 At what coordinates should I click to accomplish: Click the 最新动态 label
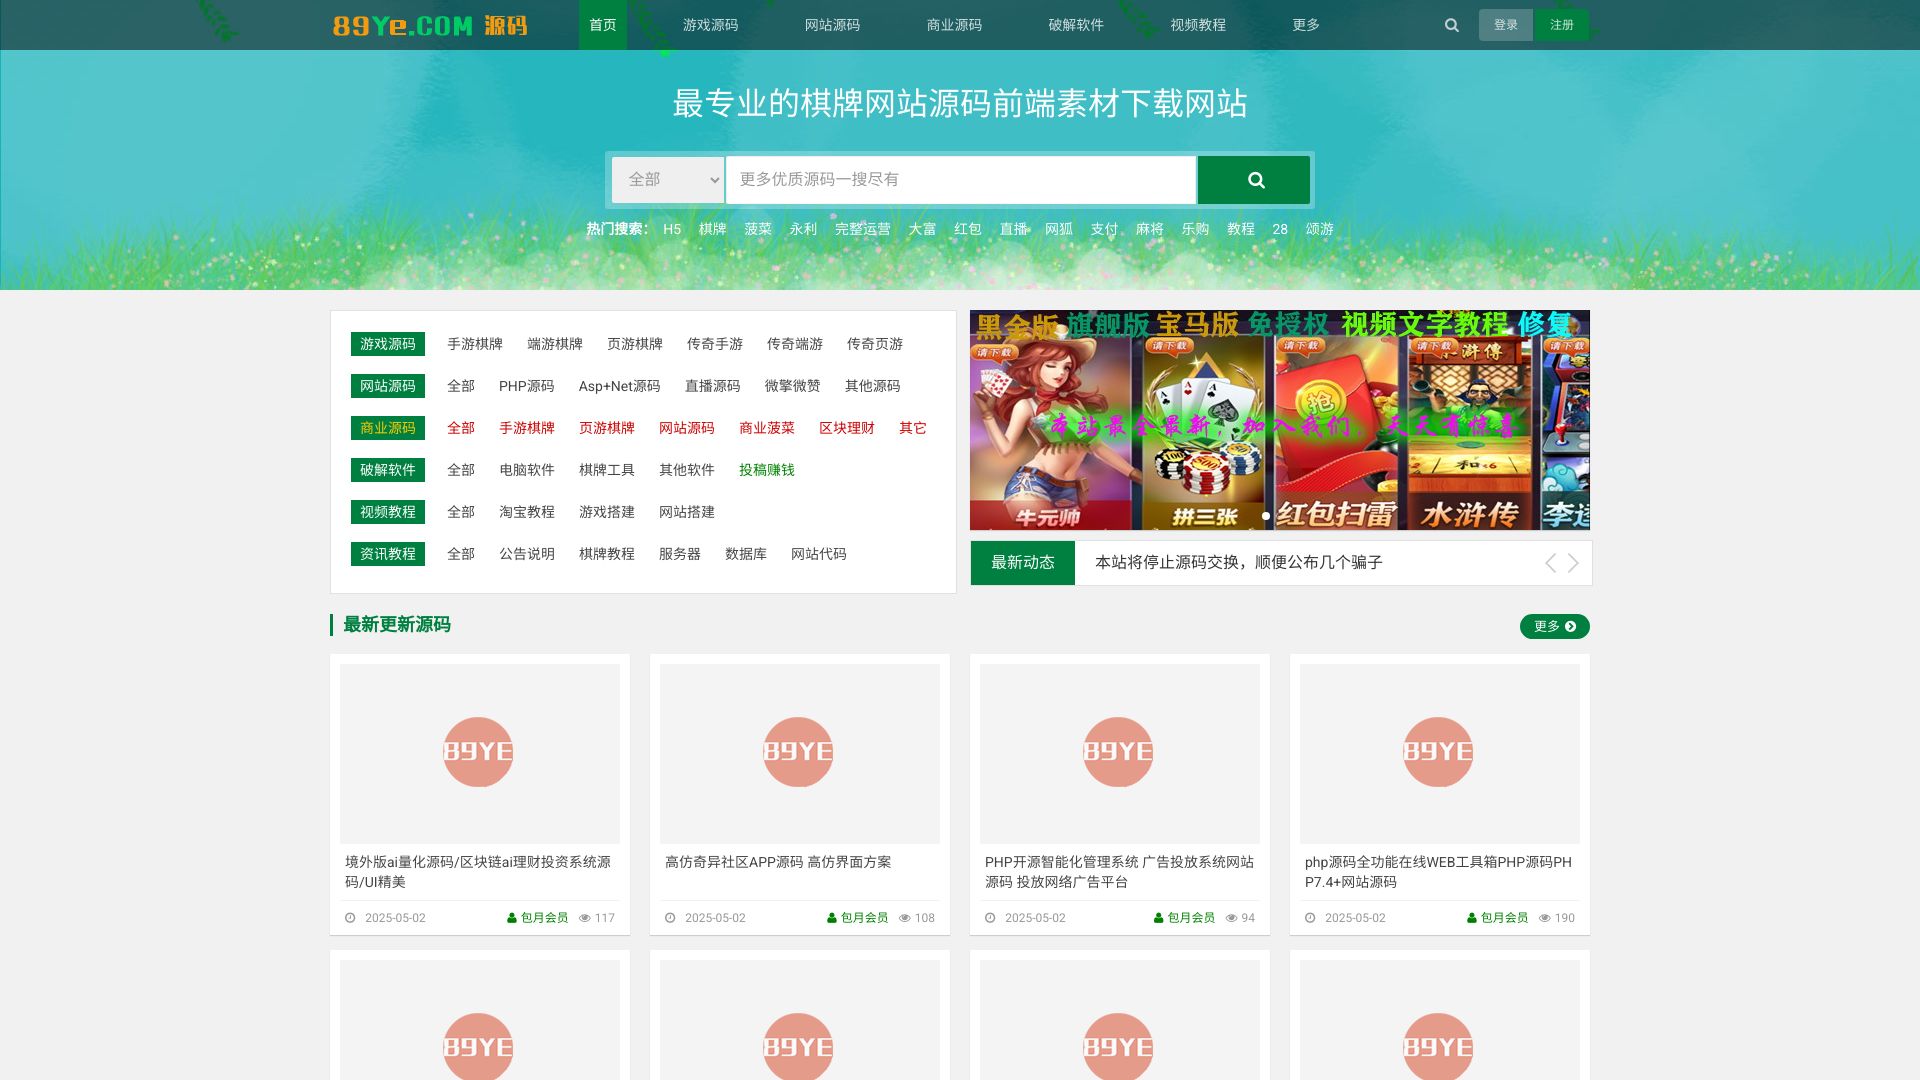pos(1023,563)
